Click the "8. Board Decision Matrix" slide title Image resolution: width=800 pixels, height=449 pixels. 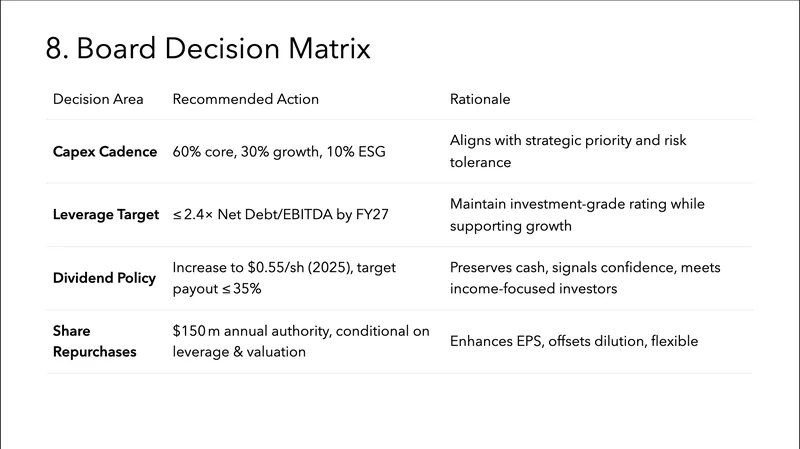tap(208, 48)
